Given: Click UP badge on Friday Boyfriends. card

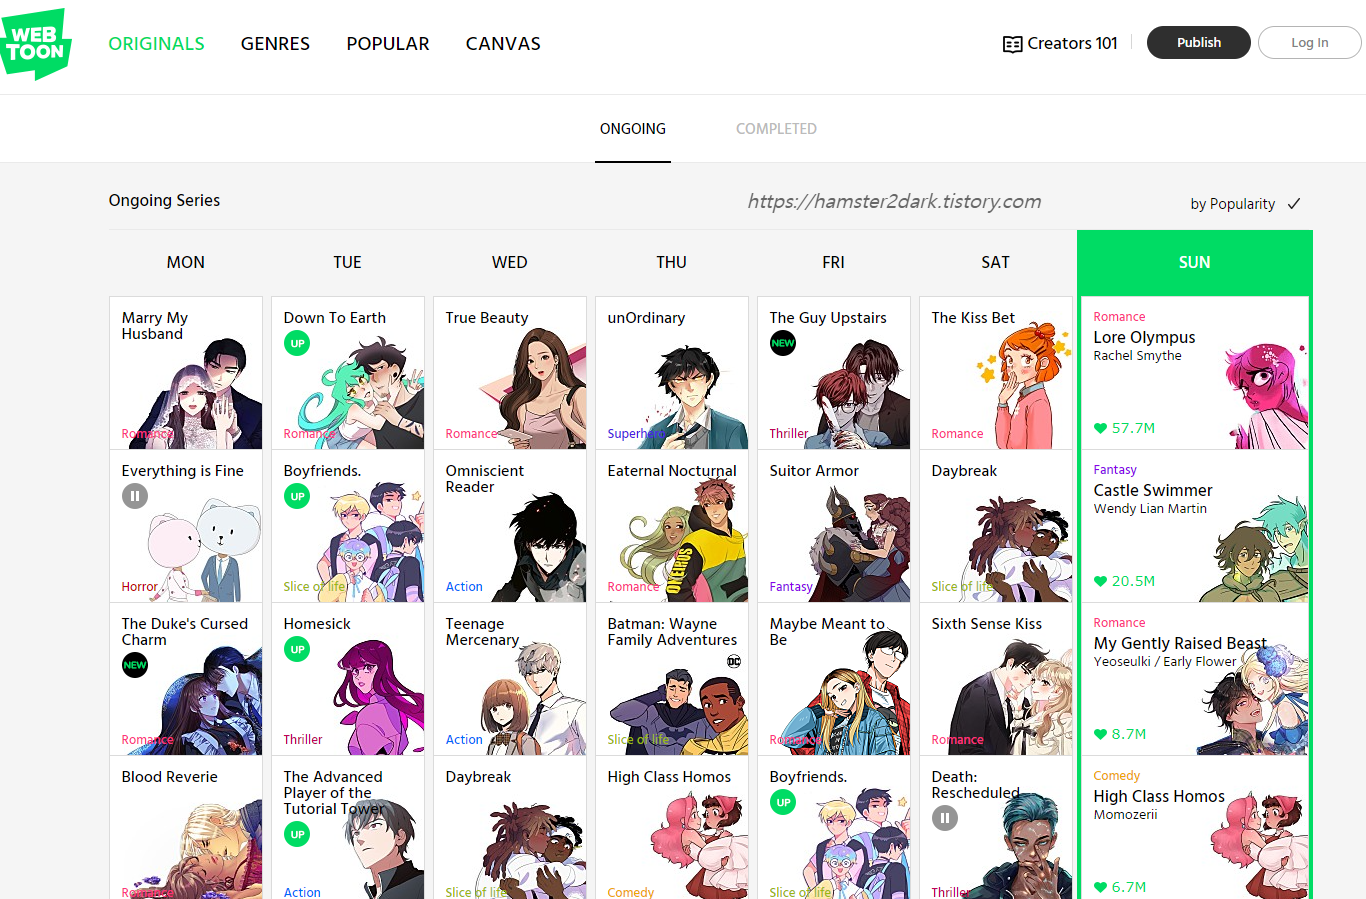Looking at the screenshot, I should point(783,802).
